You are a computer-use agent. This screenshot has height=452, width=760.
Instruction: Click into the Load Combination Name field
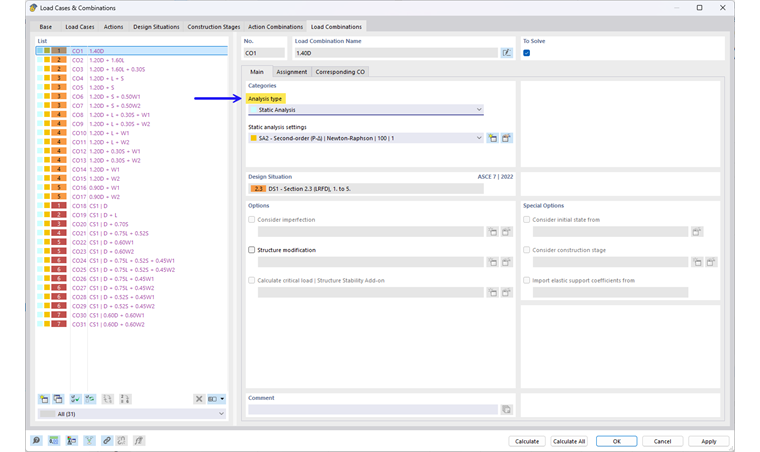click(x=396, y=53)
